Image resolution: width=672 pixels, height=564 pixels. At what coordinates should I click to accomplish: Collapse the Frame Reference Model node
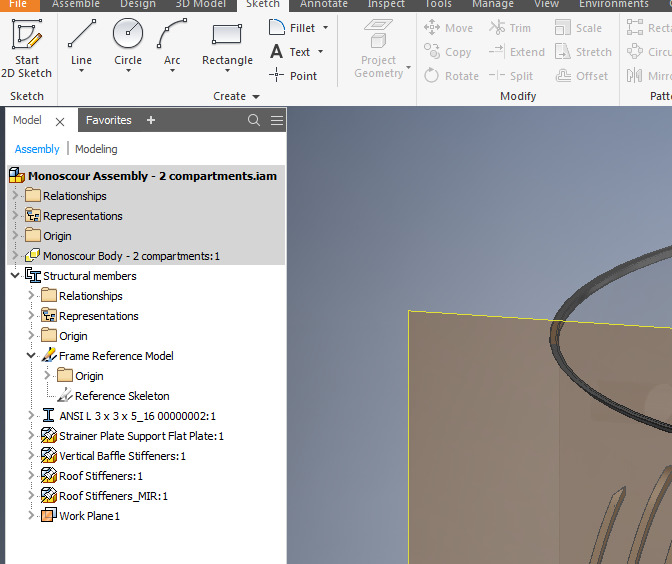coord(31,355)
